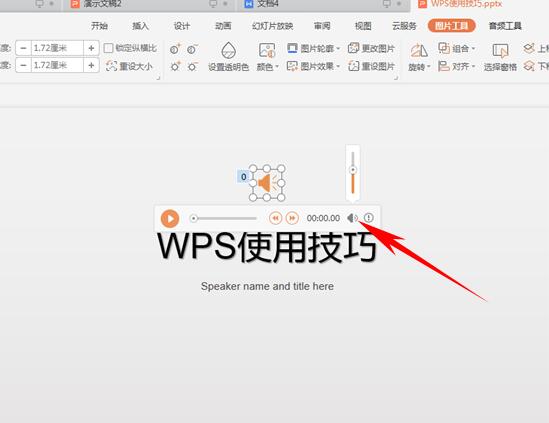This screenshot has width=549, height=423.
Task: Click the height field showing 1.72厘米
Action: [x=57, y=48]
